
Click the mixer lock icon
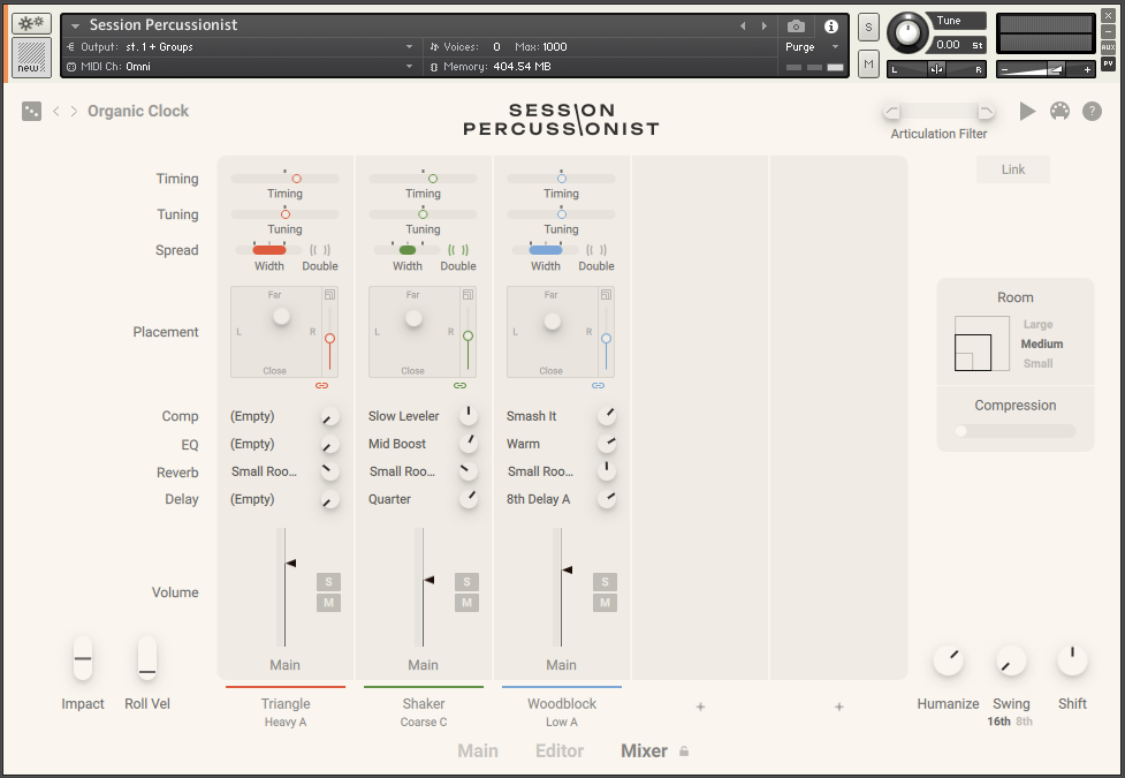coord(684,751)
